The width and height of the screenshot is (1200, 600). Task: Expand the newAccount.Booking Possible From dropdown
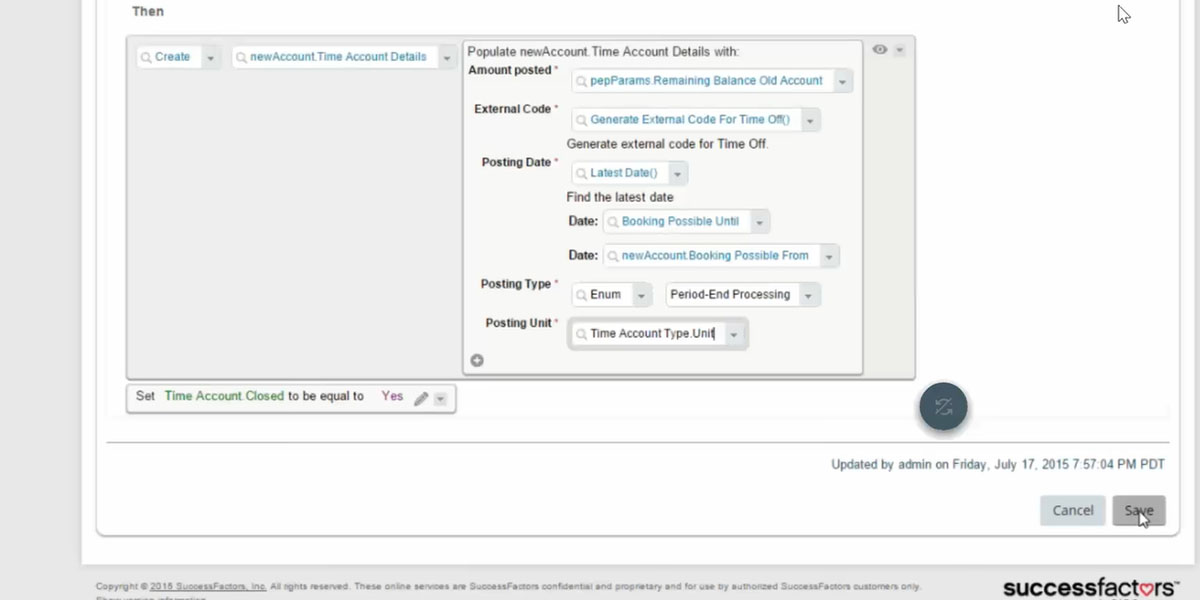(x=828, y=256)
